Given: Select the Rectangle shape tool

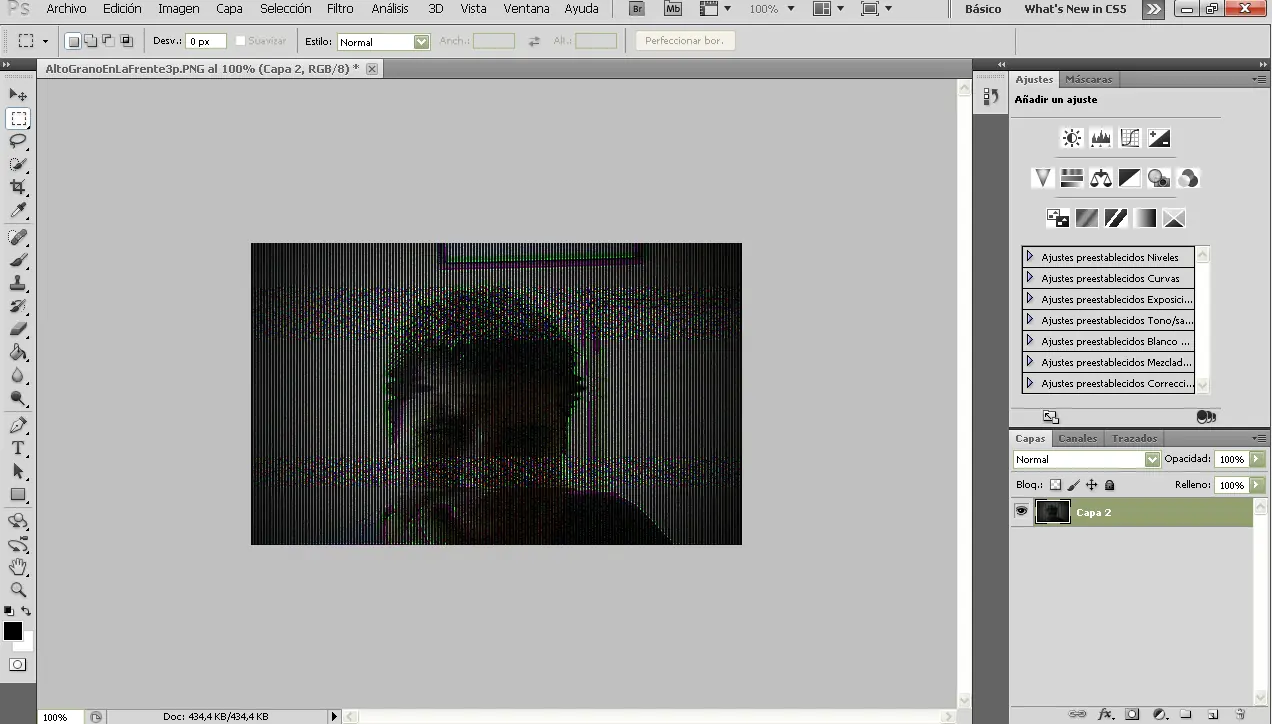Looking at the screenshot, I should (18, 494).
